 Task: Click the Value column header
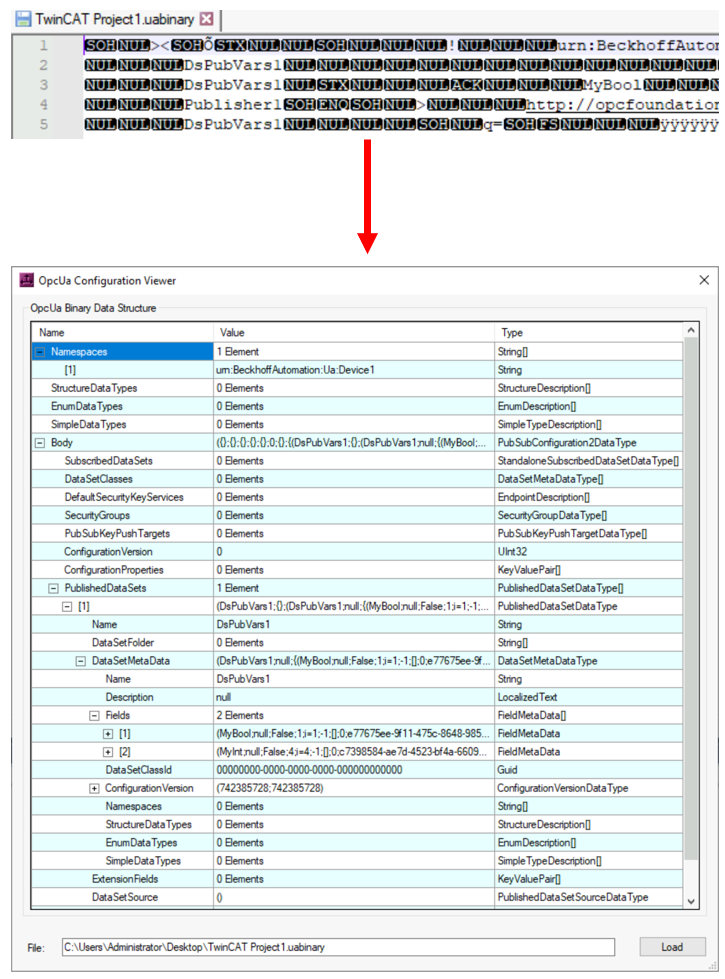(353, 332)
